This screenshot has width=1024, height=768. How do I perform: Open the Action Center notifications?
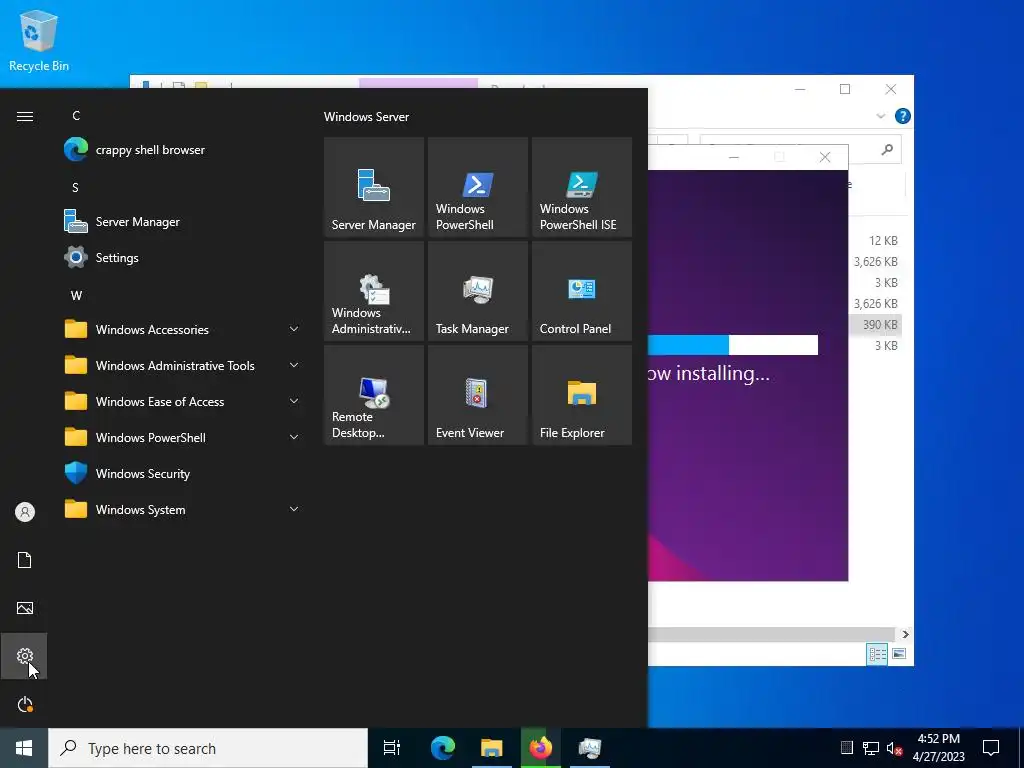(991, 748)
